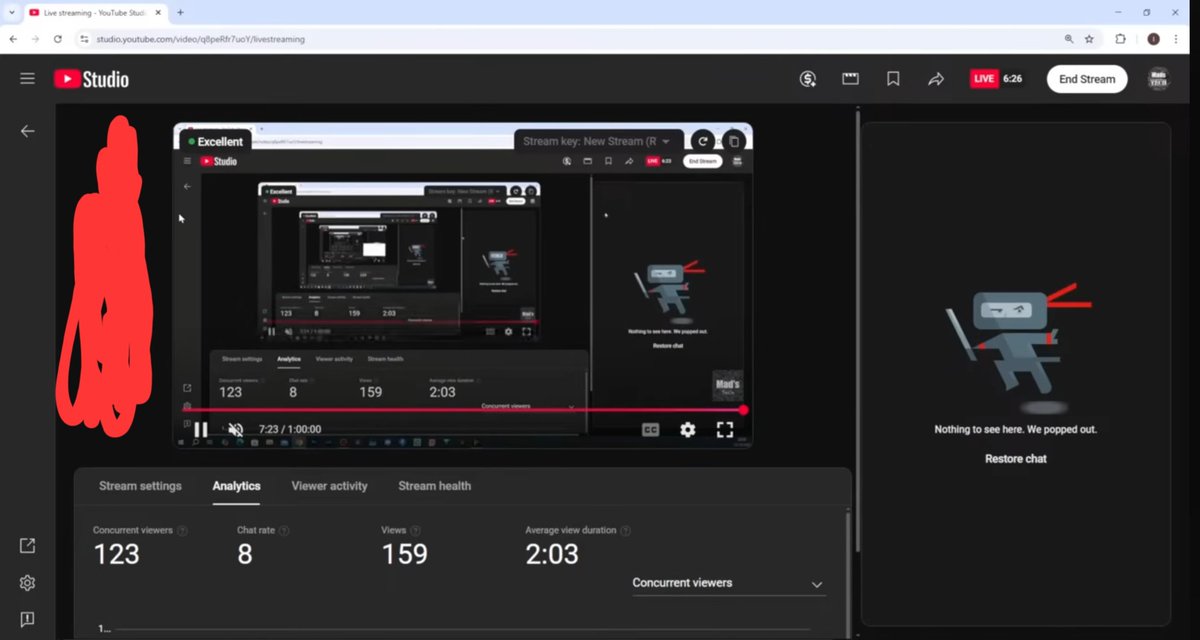1200x640 pixels.
Task: Open the channel avatar account menu
Action: pos(1158,79)
